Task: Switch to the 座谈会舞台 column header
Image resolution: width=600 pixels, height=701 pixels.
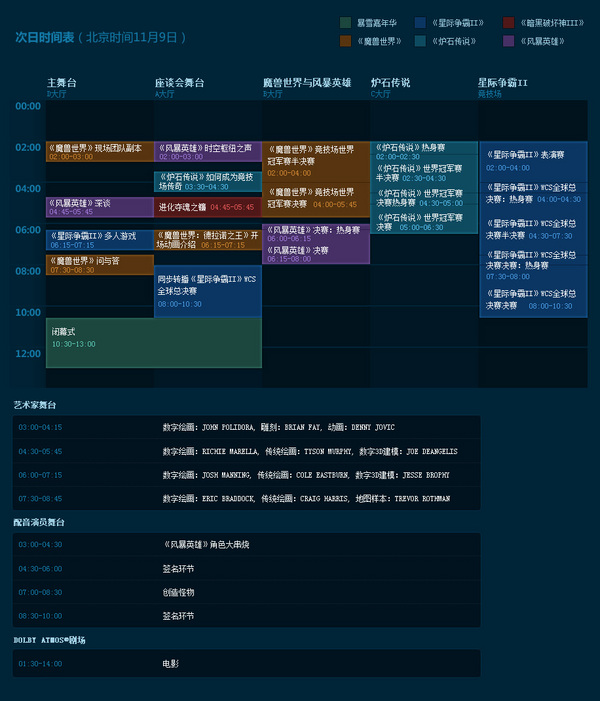Action: 179,82
